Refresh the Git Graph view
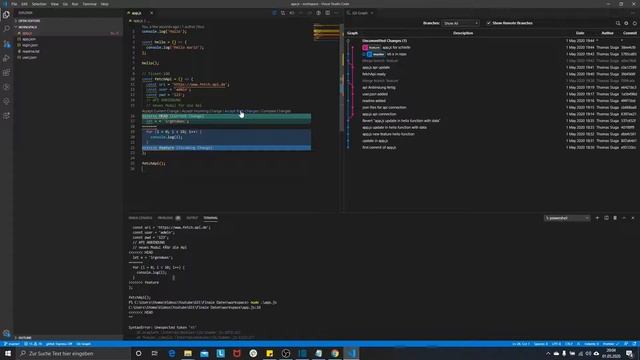The height and width of the screenshot is (360, 640). (635, 23)
